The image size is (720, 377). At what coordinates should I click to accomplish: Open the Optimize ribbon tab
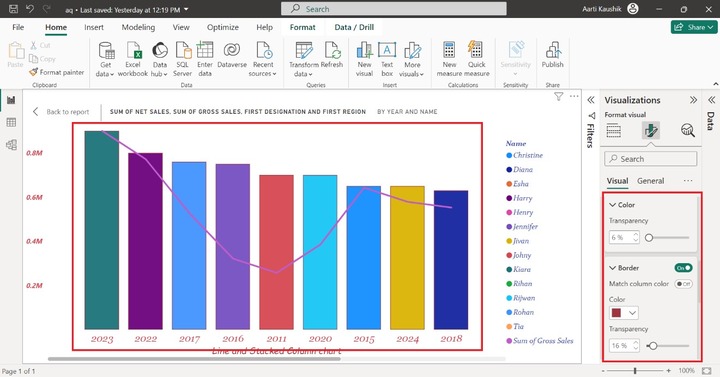coord(223,27)
